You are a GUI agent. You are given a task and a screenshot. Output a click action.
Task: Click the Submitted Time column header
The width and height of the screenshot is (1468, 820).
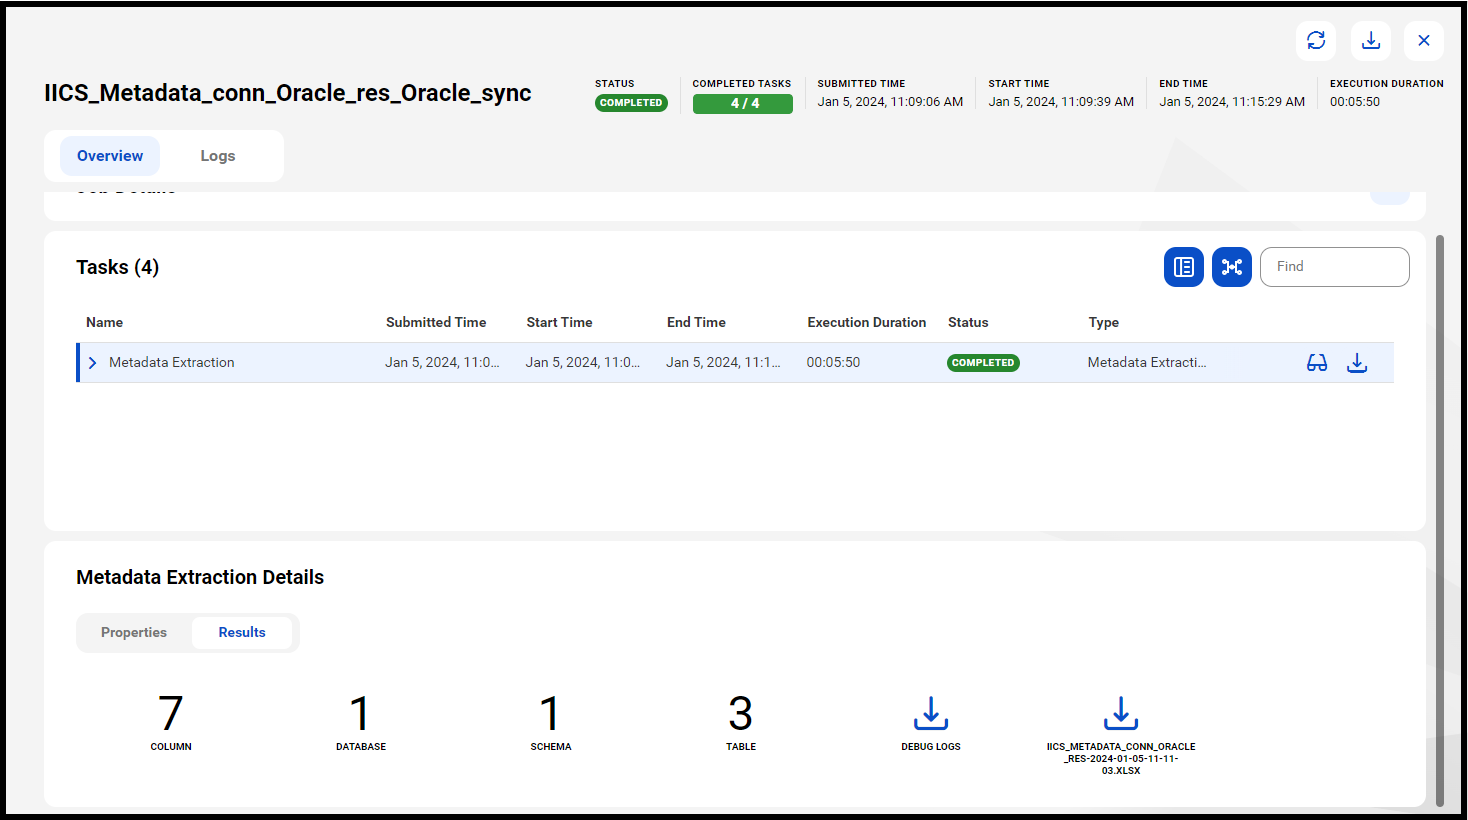[436, 322]
